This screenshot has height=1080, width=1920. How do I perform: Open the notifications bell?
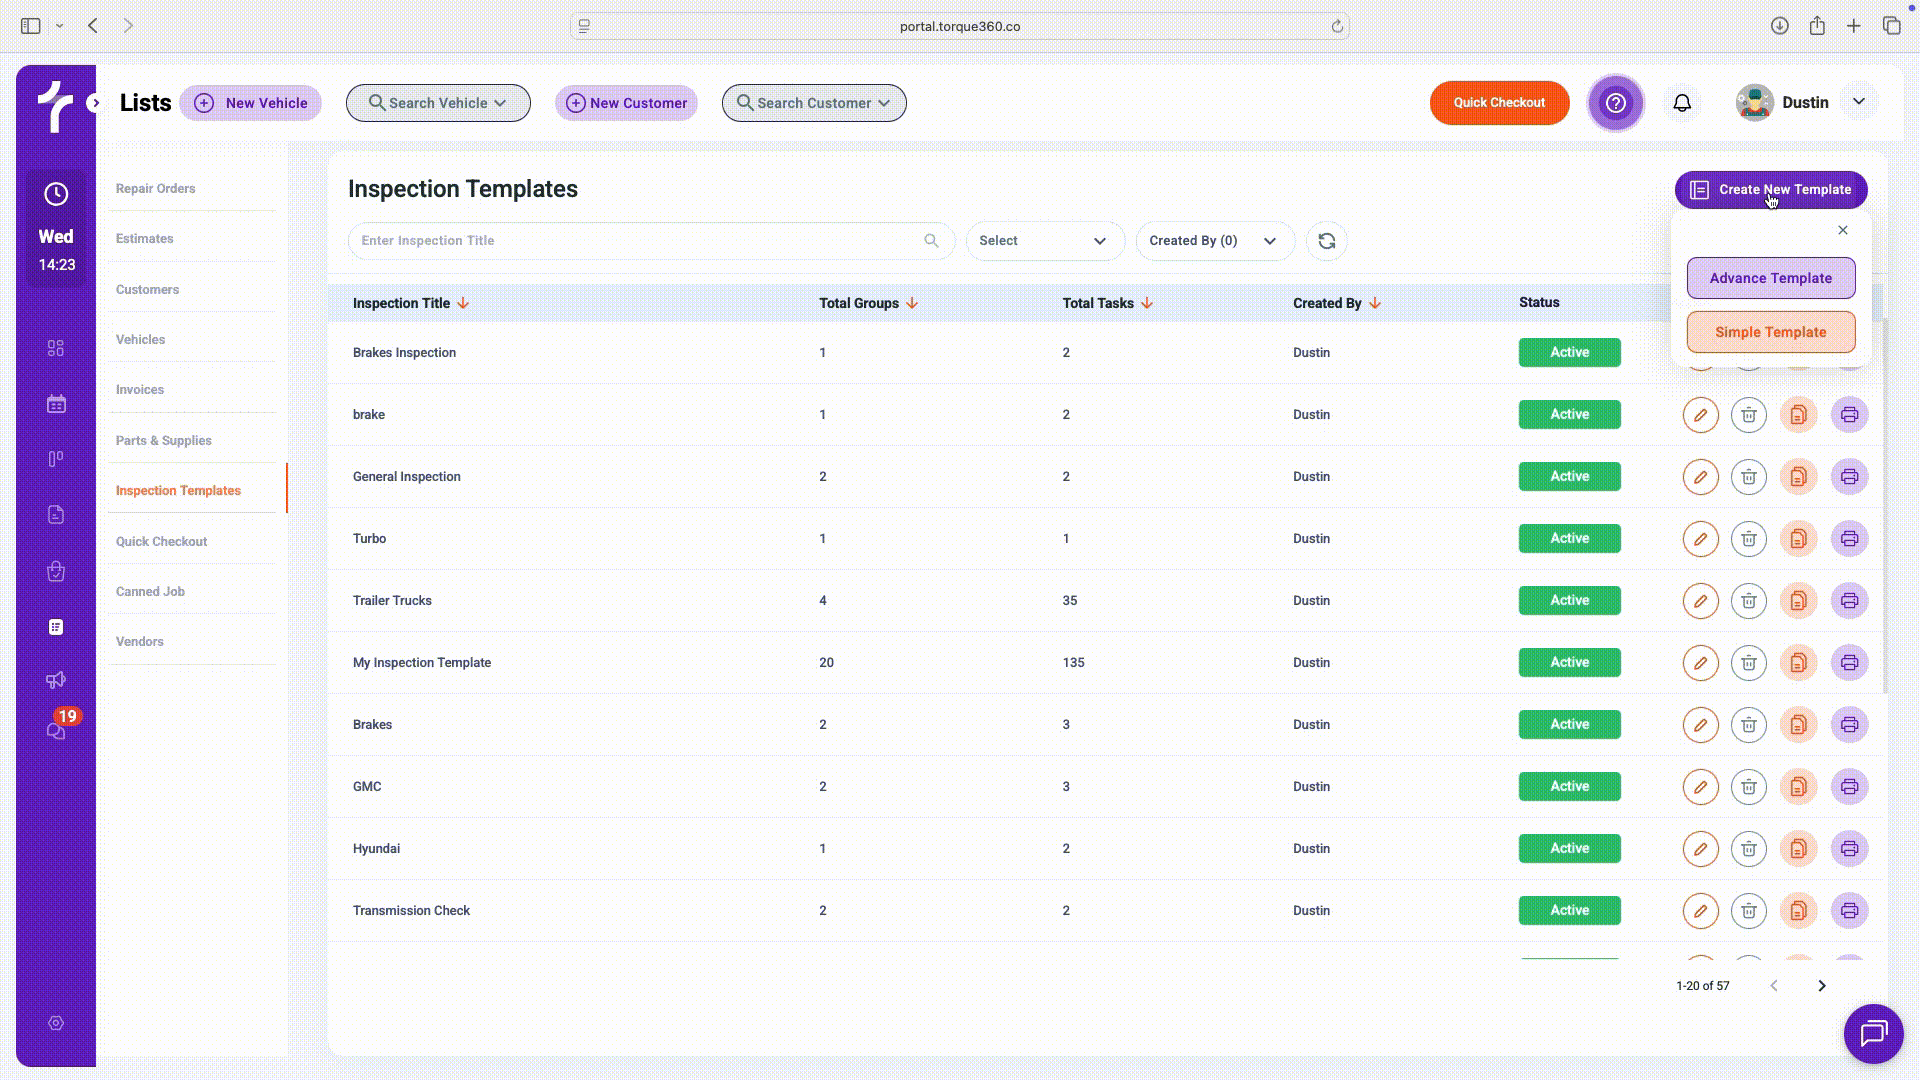[1682, 103]
